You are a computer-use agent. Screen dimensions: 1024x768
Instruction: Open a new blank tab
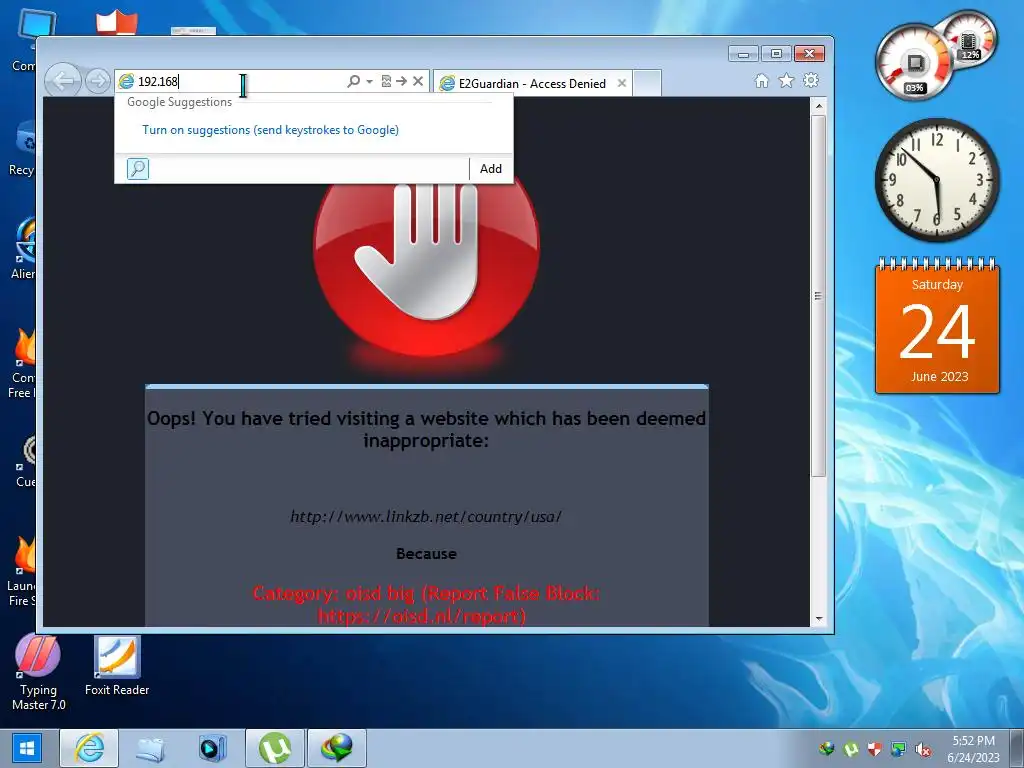[x=647, y=84]
